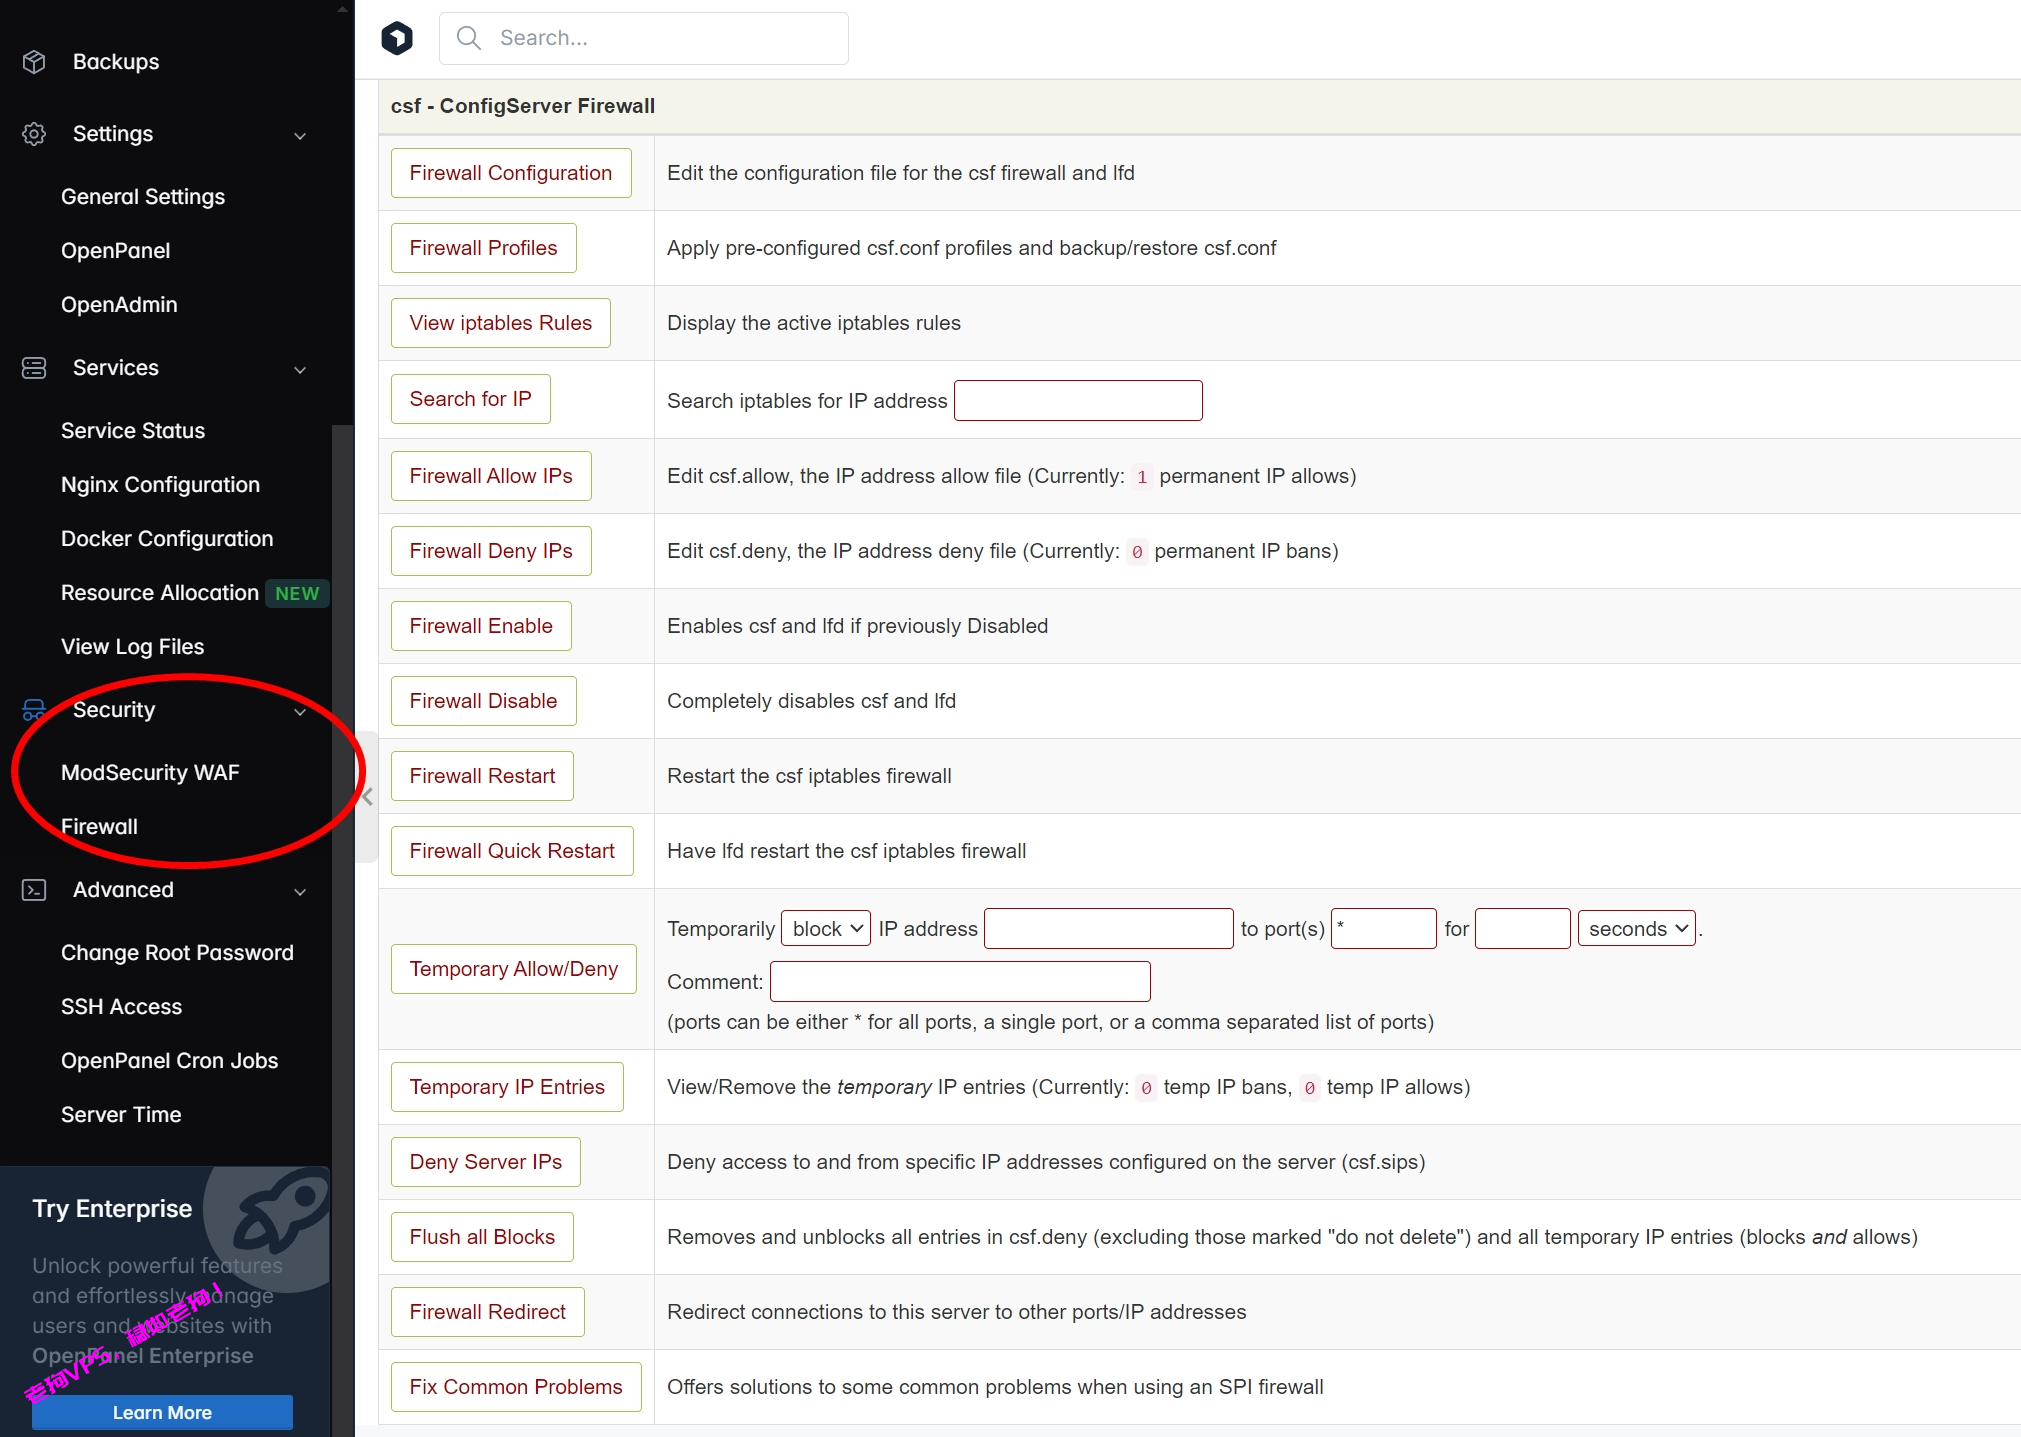This screenshot has width=2021, height=1437.
Task: Click the Security spy icon
Action: tap(34, 710)
